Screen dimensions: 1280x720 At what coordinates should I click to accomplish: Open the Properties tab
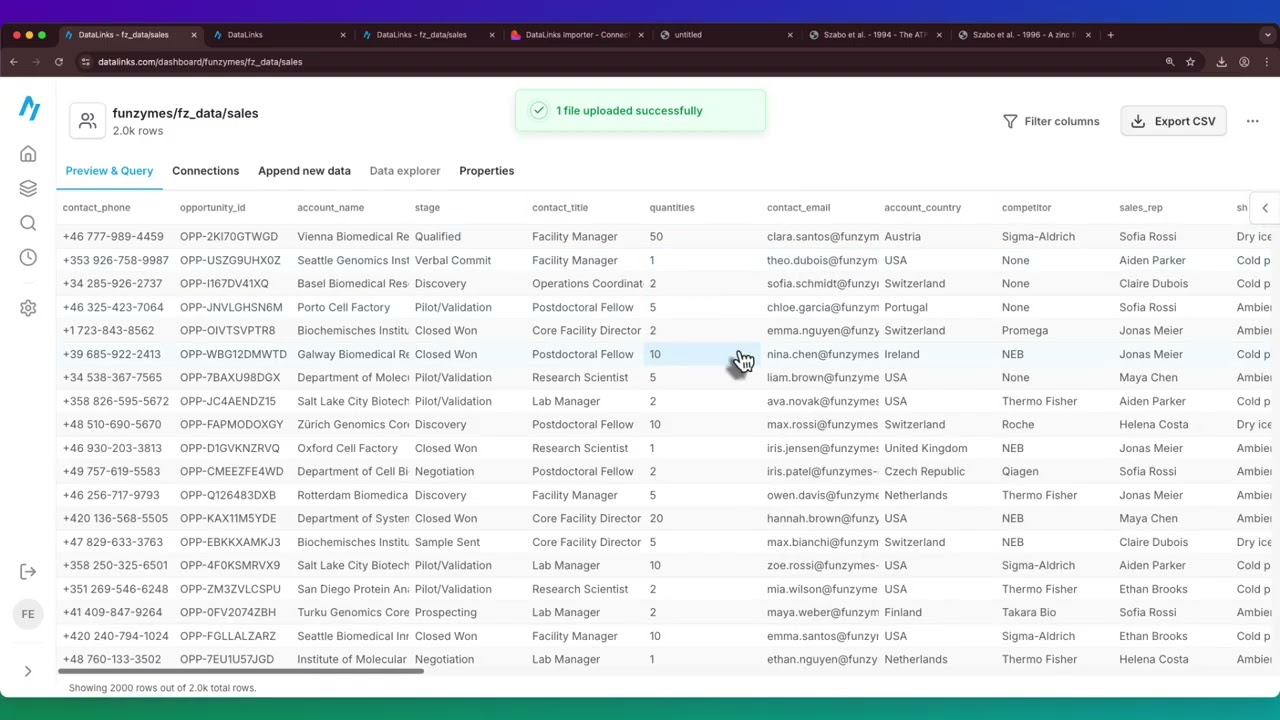coord(486,171)
